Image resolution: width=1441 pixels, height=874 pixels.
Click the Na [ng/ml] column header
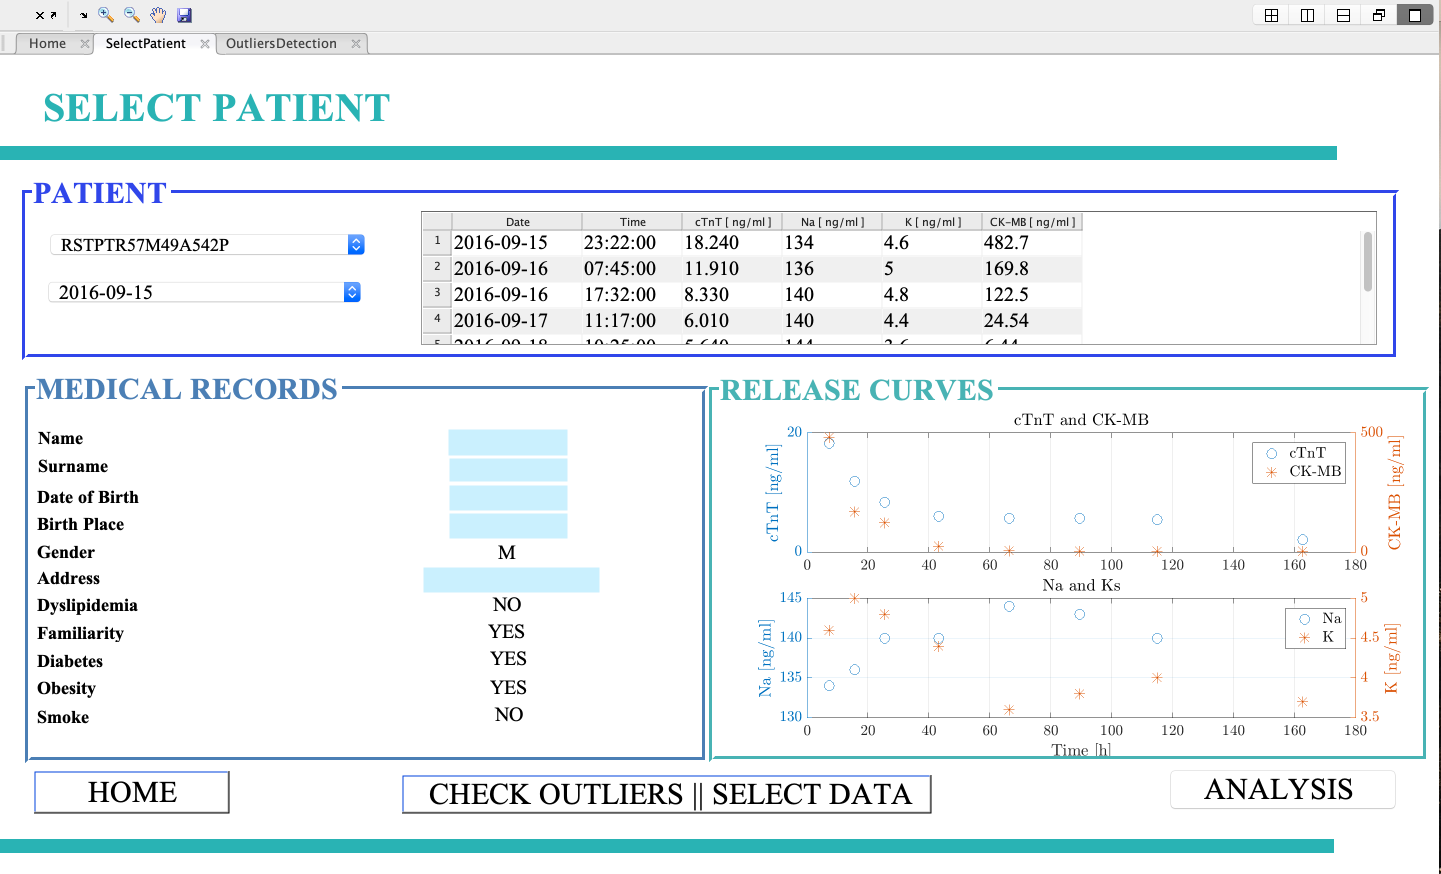(x=832, y=222)
